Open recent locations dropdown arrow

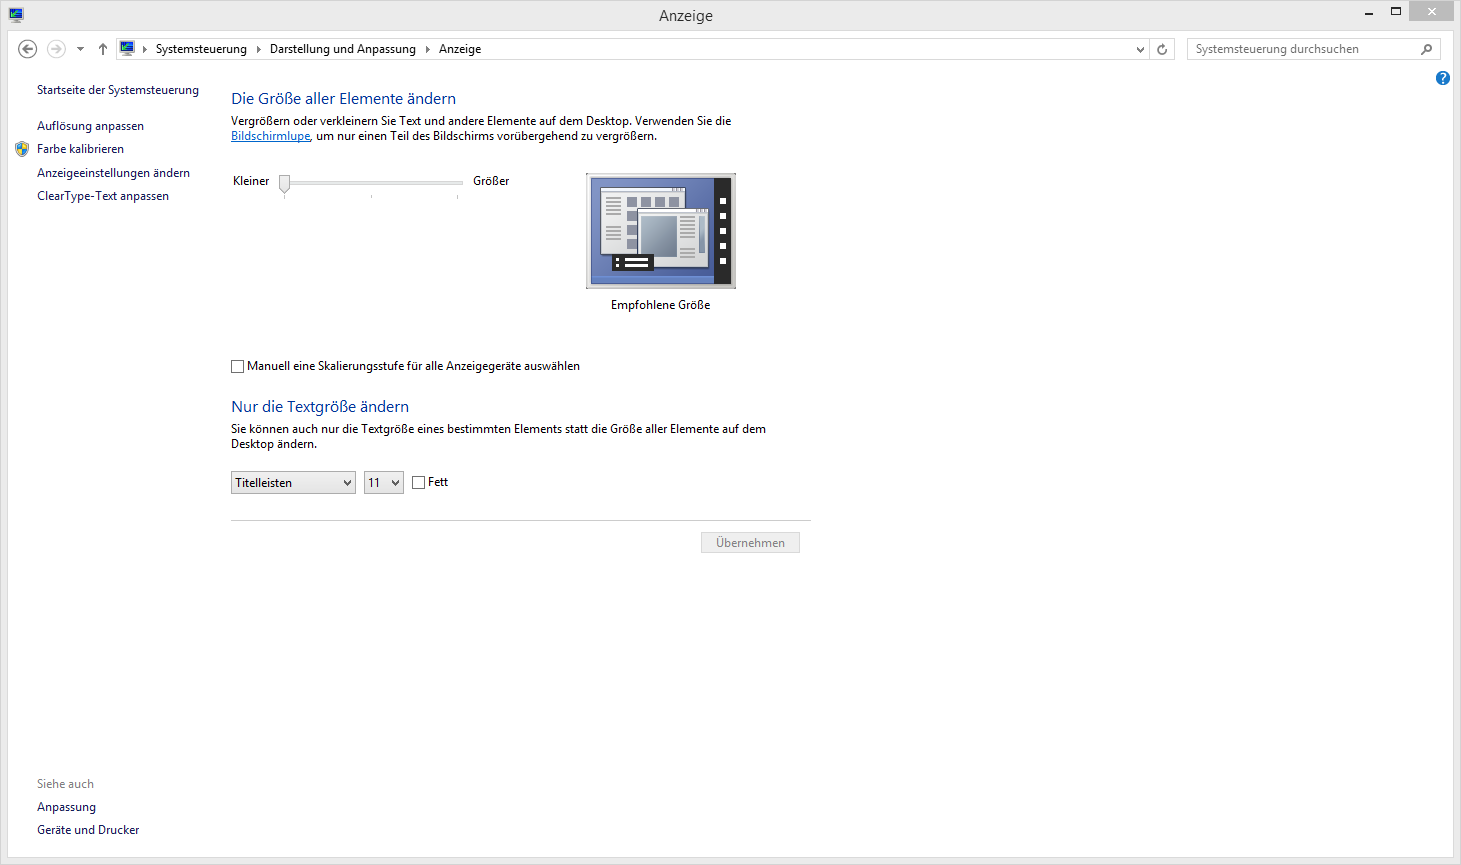coord(80,49)
